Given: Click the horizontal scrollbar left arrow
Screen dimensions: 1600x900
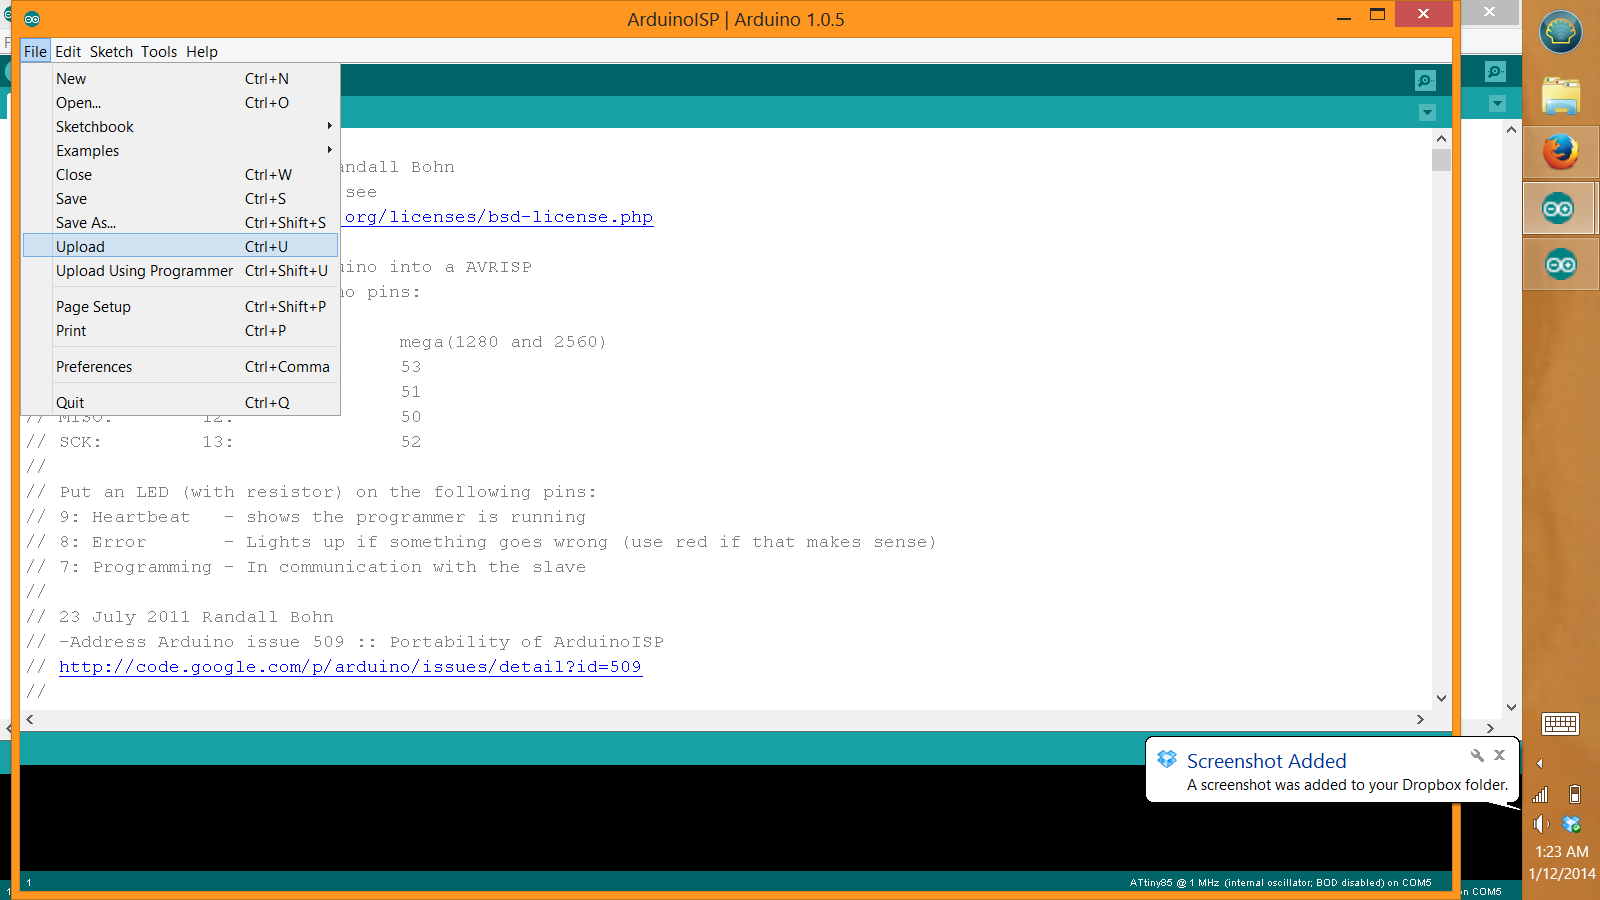Looking at the screenshot, I should tap(29, 718).
